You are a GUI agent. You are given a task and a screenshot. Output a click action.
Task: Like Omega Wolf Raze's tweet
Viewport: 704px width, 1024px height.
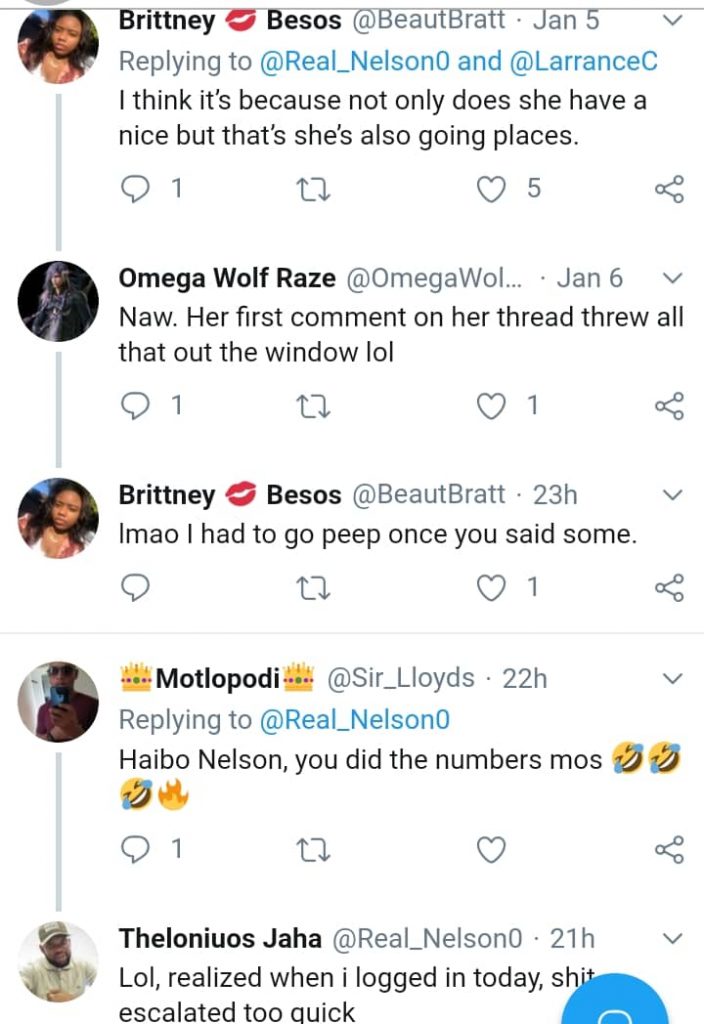click(x=491, y=405)
